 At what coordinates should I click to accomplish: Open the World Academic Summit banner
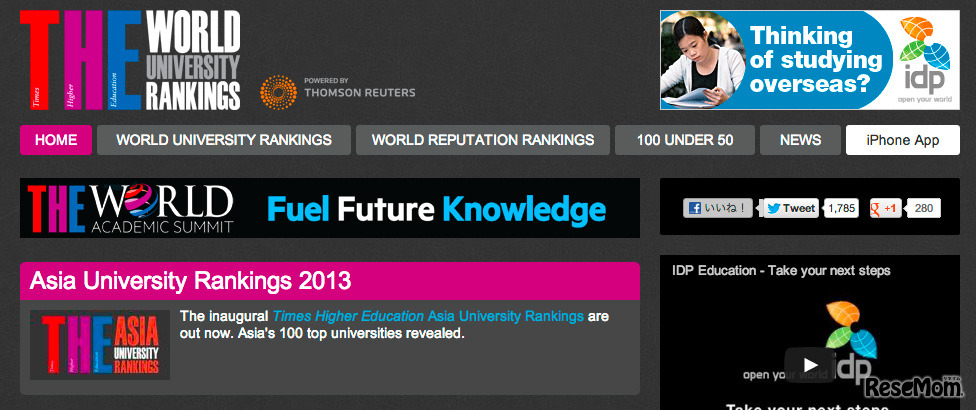pos(330,208)
